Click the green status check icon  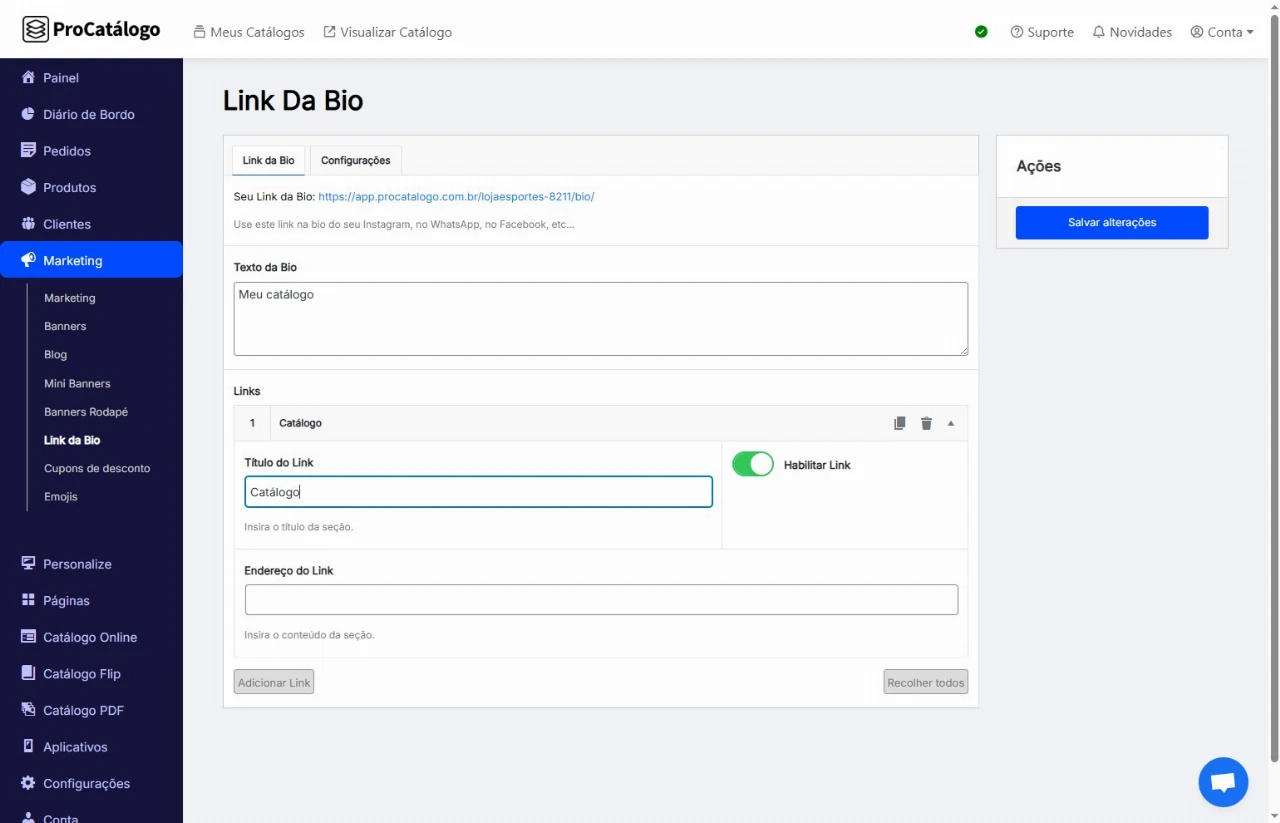981,32
